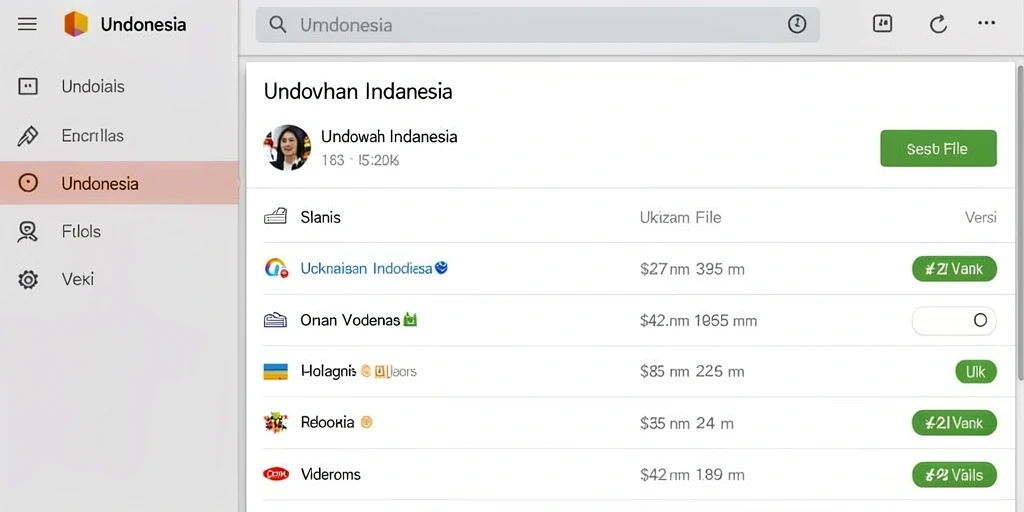The width and height of the screenshot is (1024, 512).
Task: Open the three-dots more options menu
Action: click(x=986, y=23)
